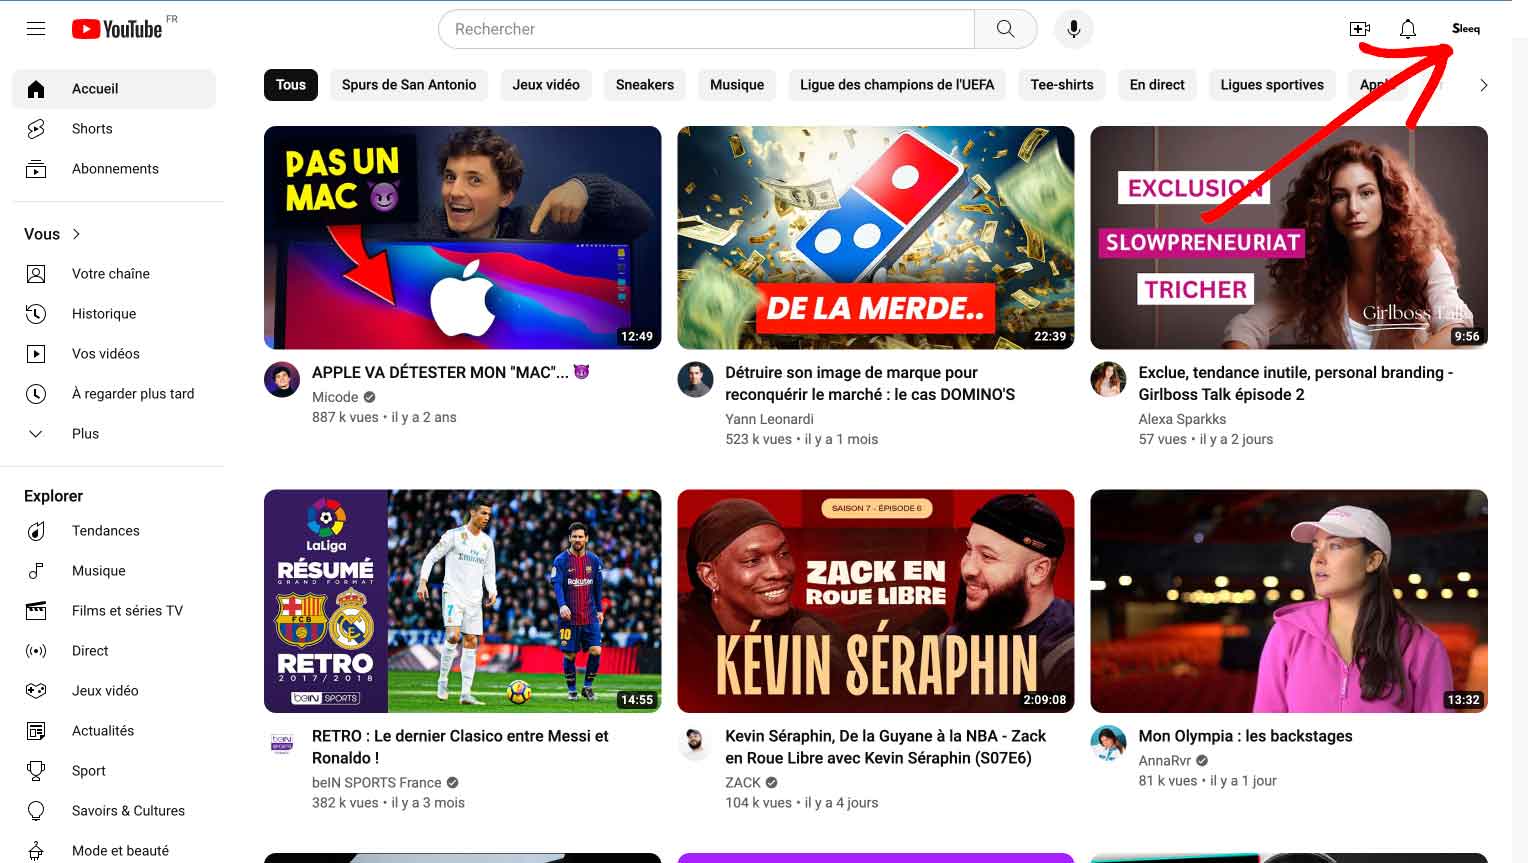Click the Votre chaîne icon
This screenshot has height=863, width=1528.
coord(36,274)
